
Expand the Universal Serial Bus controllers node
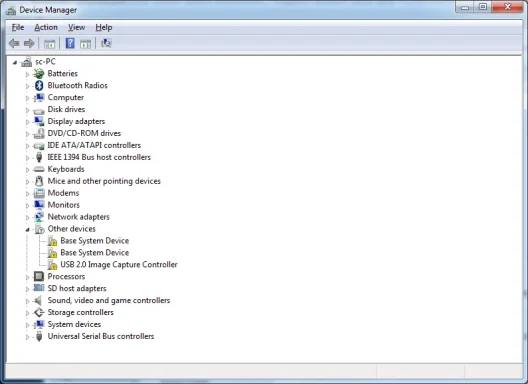[x=28, y=337]
